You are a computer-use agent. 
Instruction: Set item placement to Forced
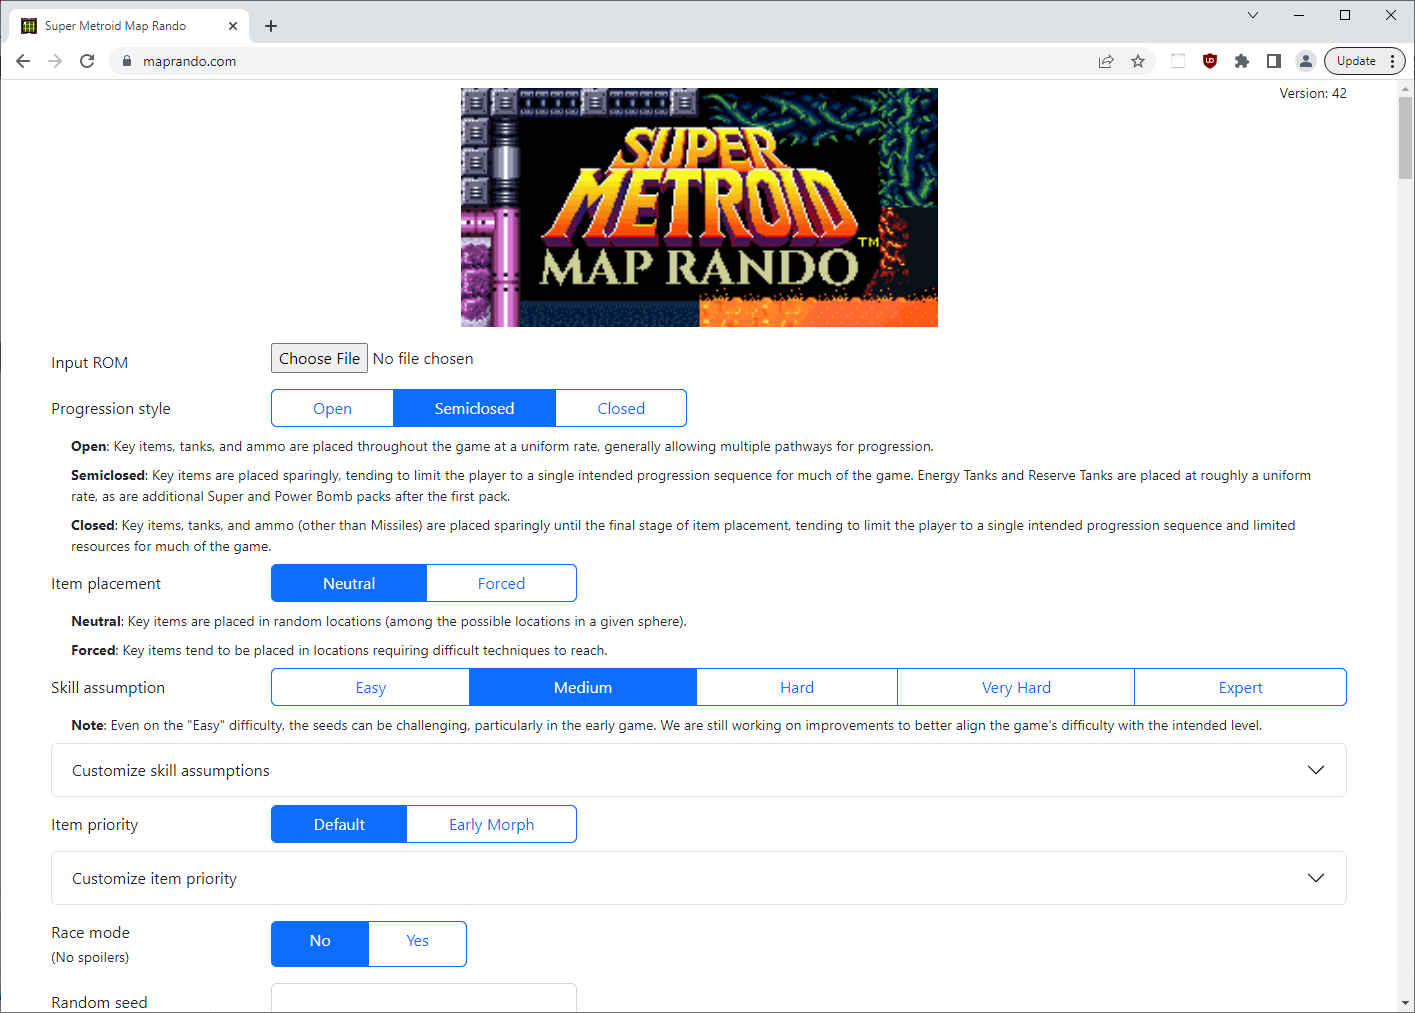coord(501,583)
